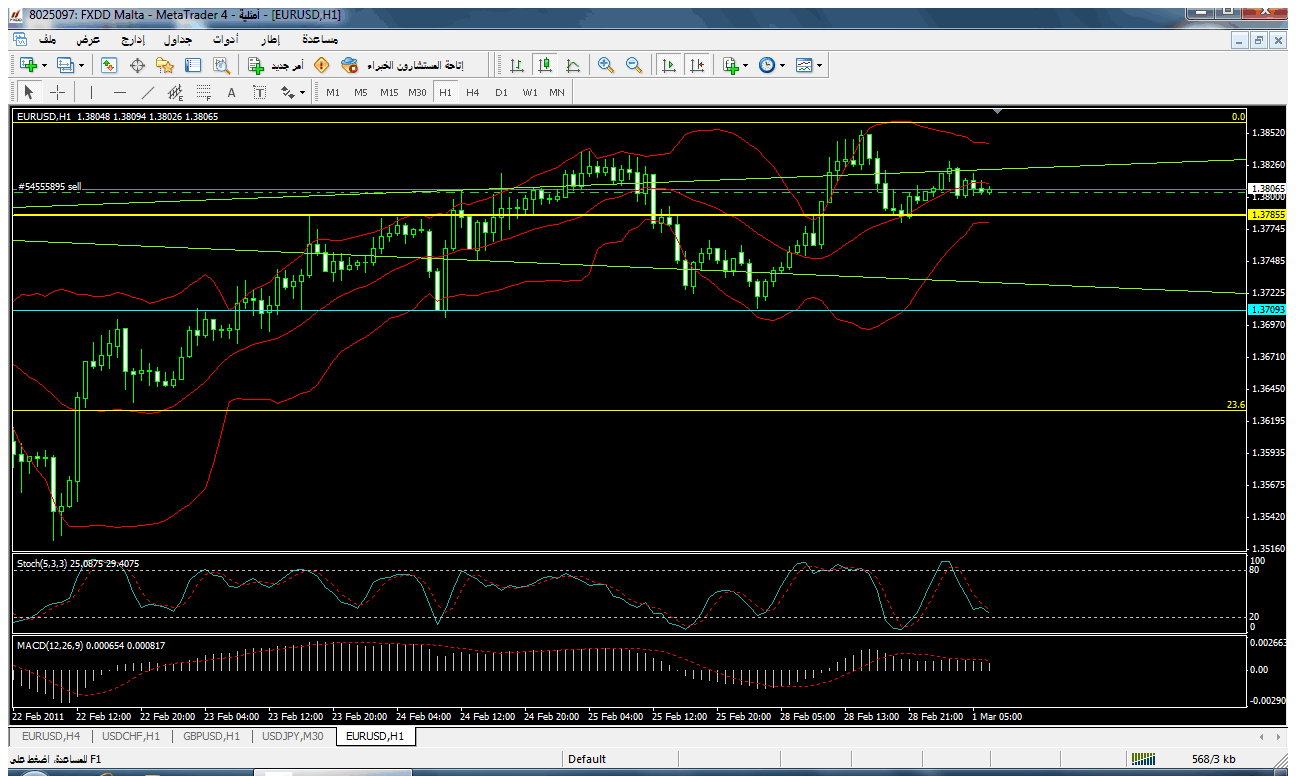The width and height of the screenshot is (1296, 776).
Task: Select the Crosshair tool
Action: (58, 92)
